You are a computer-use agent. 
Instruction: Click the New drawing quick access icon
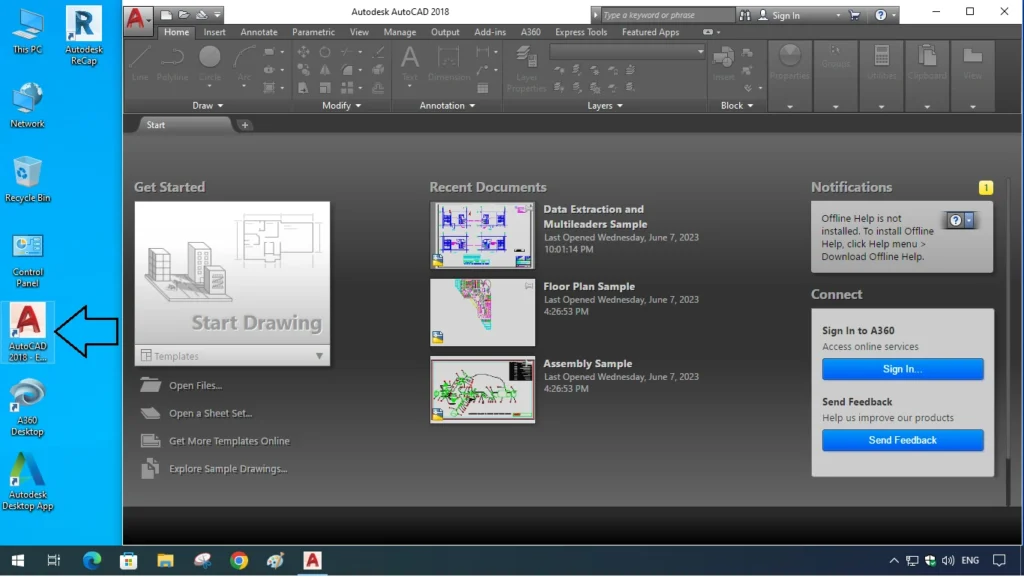tap(167, 14)
